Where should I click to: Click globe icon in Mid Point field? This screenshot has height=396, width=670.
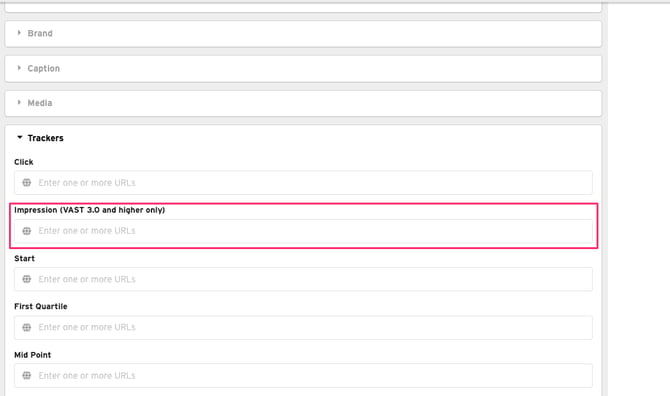tap(26, 376)
